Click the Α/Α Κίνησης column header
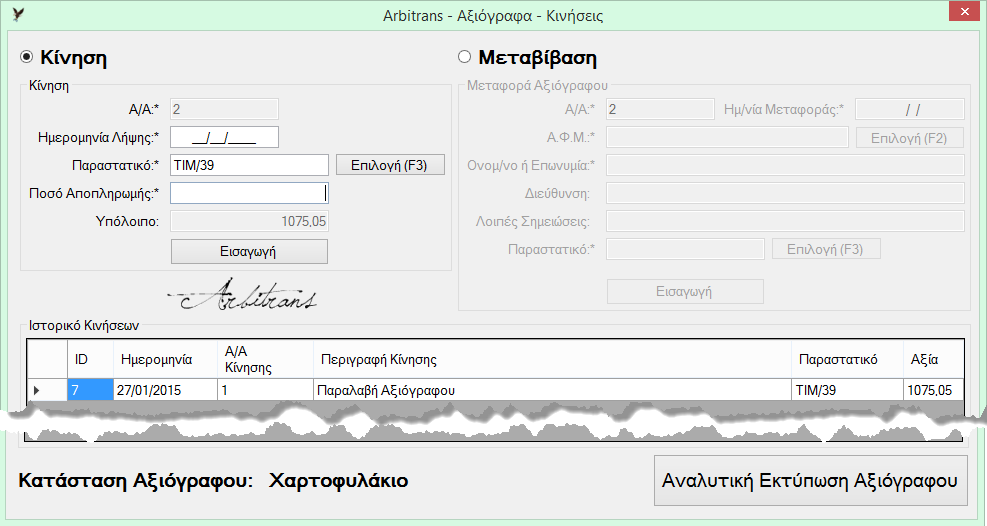987x526 pixels. 266,359
